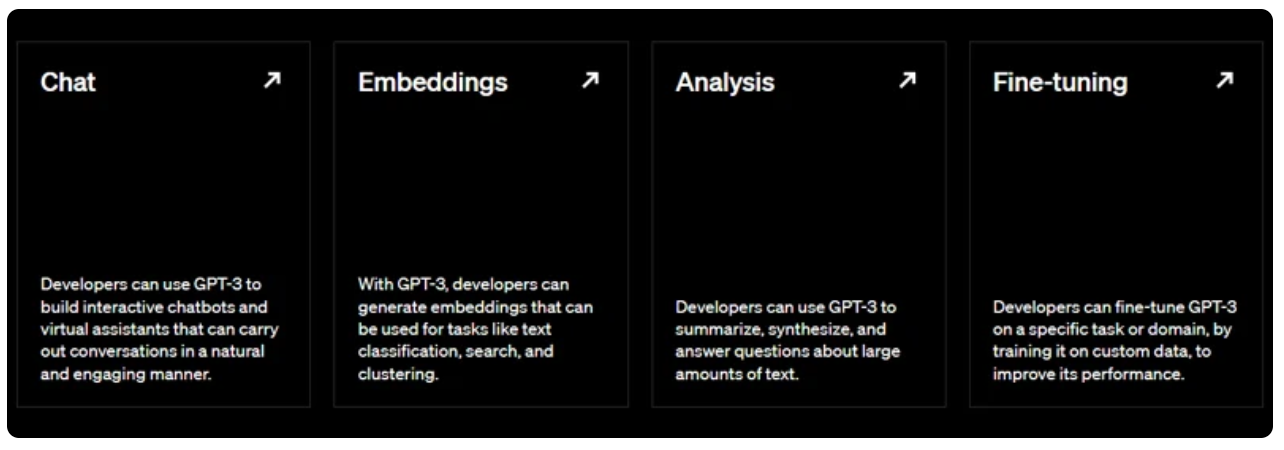Click the Analysis description about summarizing text

788,340
